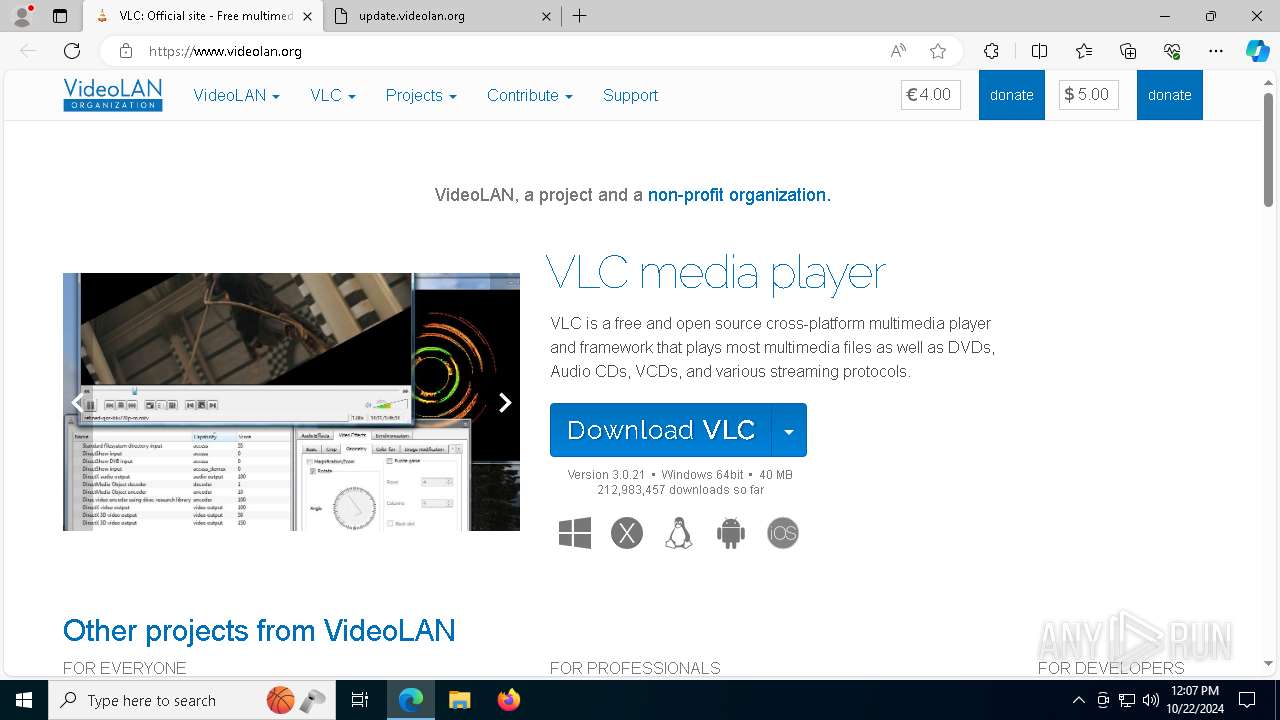Open the taskbar clock and date
The image size is (1280, 720).
[x=1195, y=700]
